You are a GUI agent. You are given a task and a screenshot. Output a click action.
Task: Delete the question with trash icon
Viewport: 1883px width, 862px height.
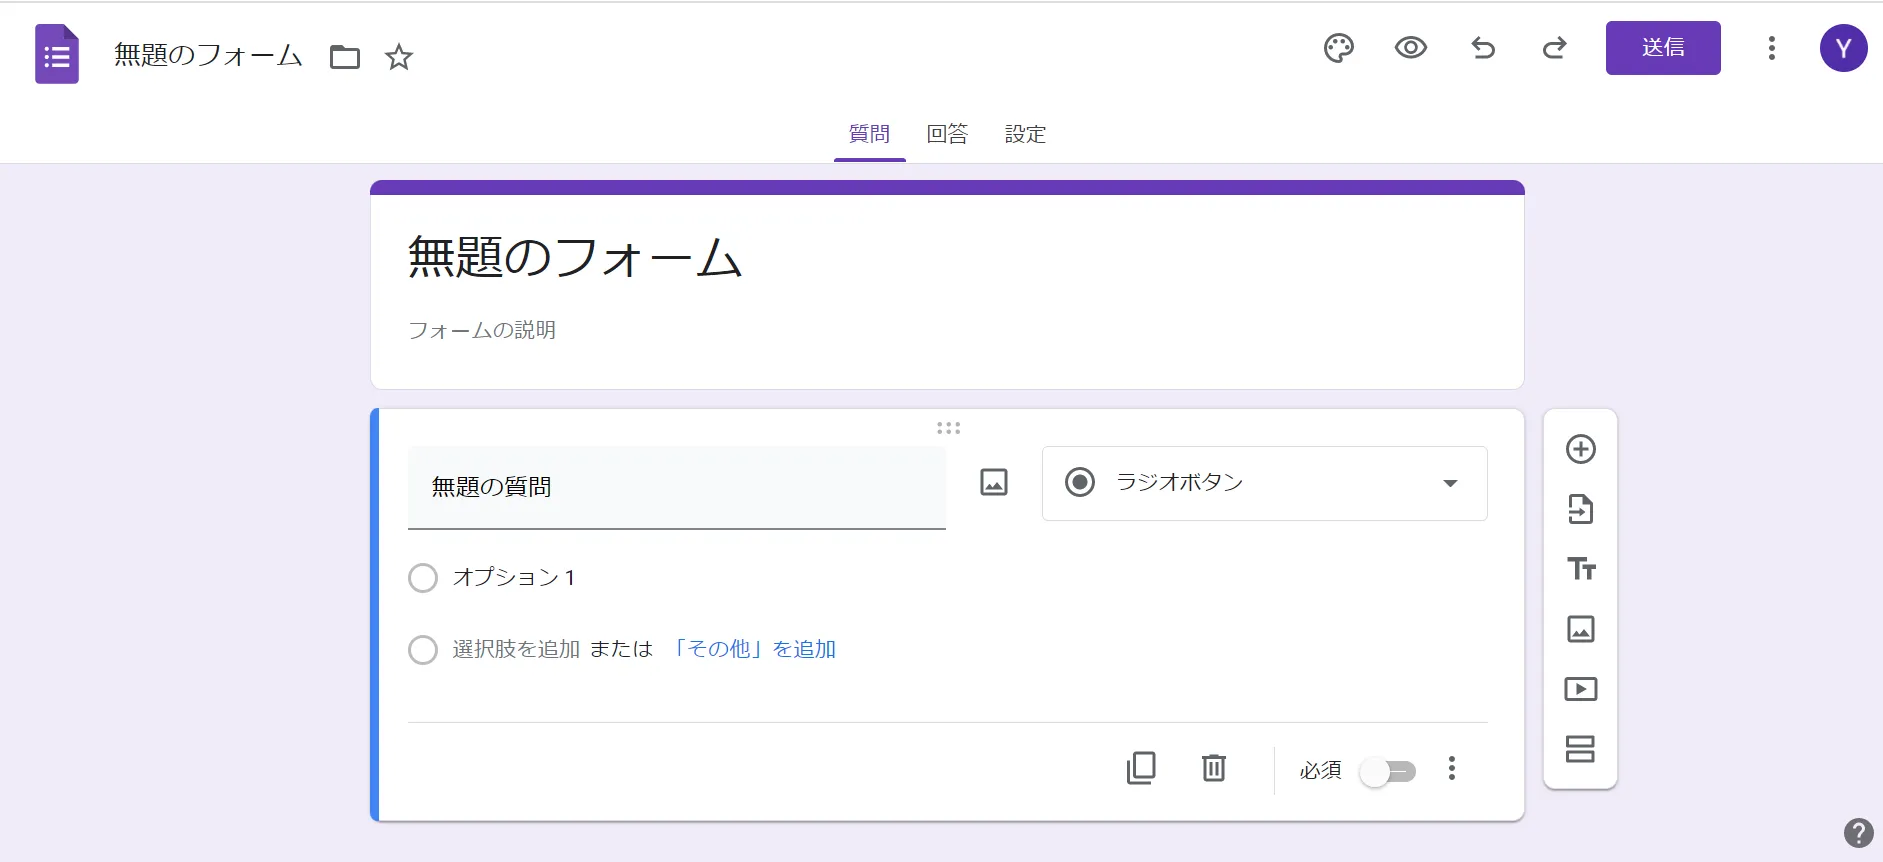coord(1213,768)
